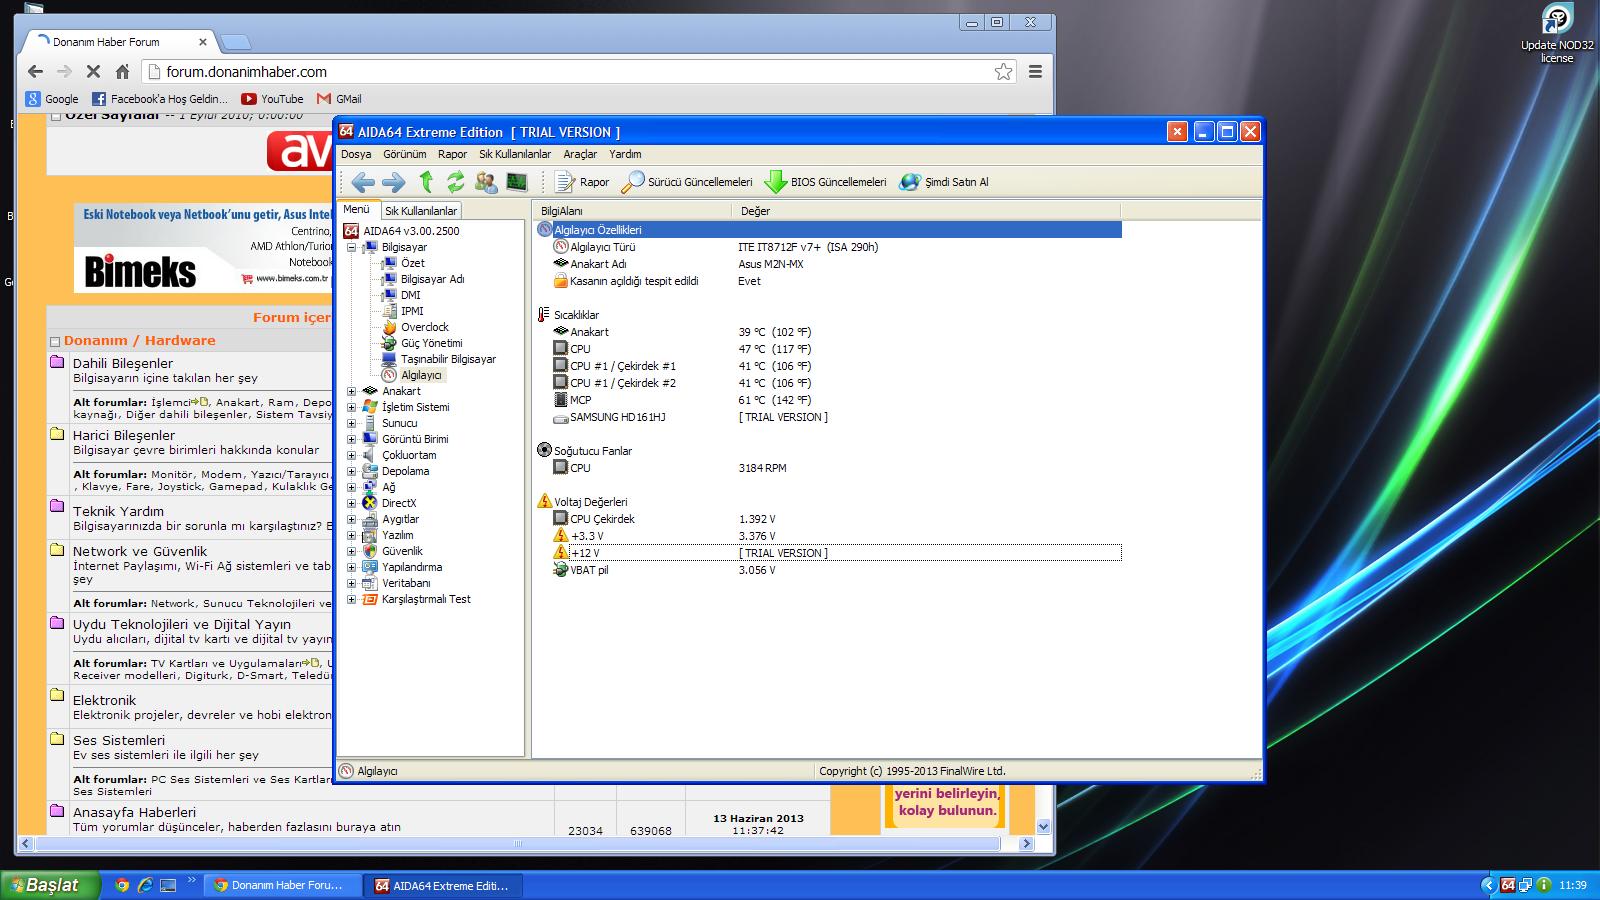Select DMI tree item
The image size is (1600, 900).
[x=410, y=295]
